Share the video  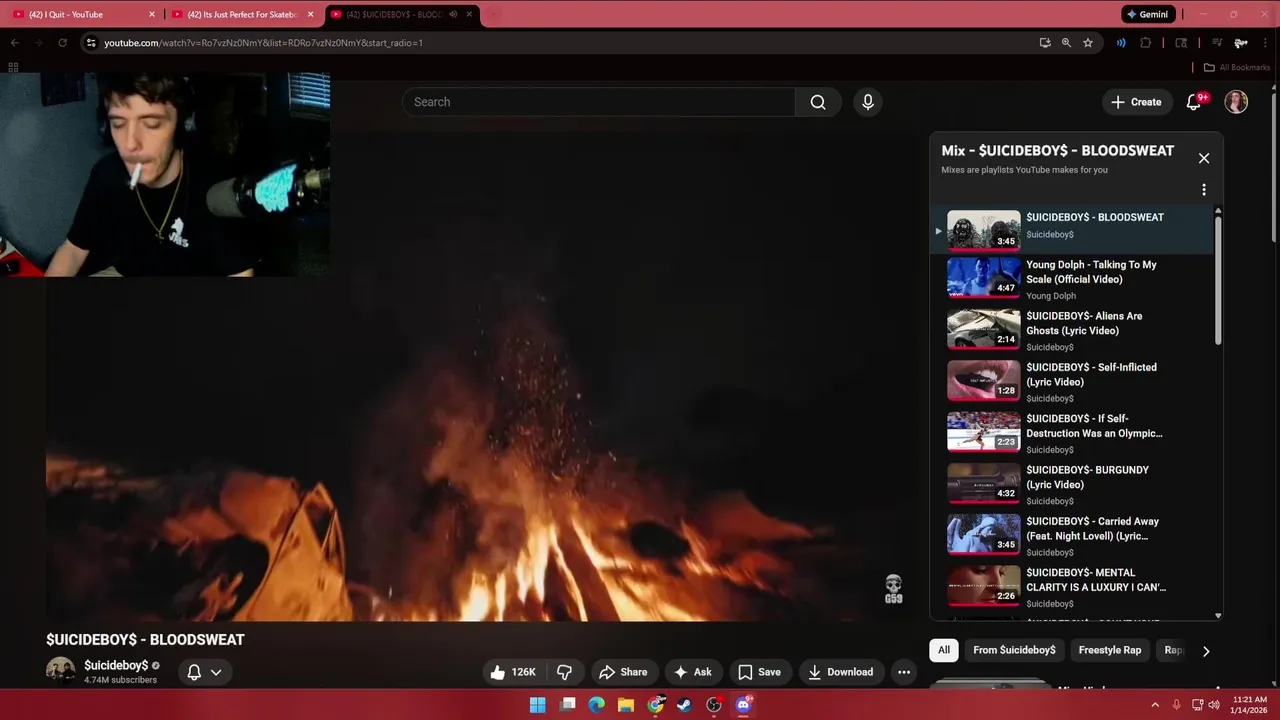coord(623,672)
